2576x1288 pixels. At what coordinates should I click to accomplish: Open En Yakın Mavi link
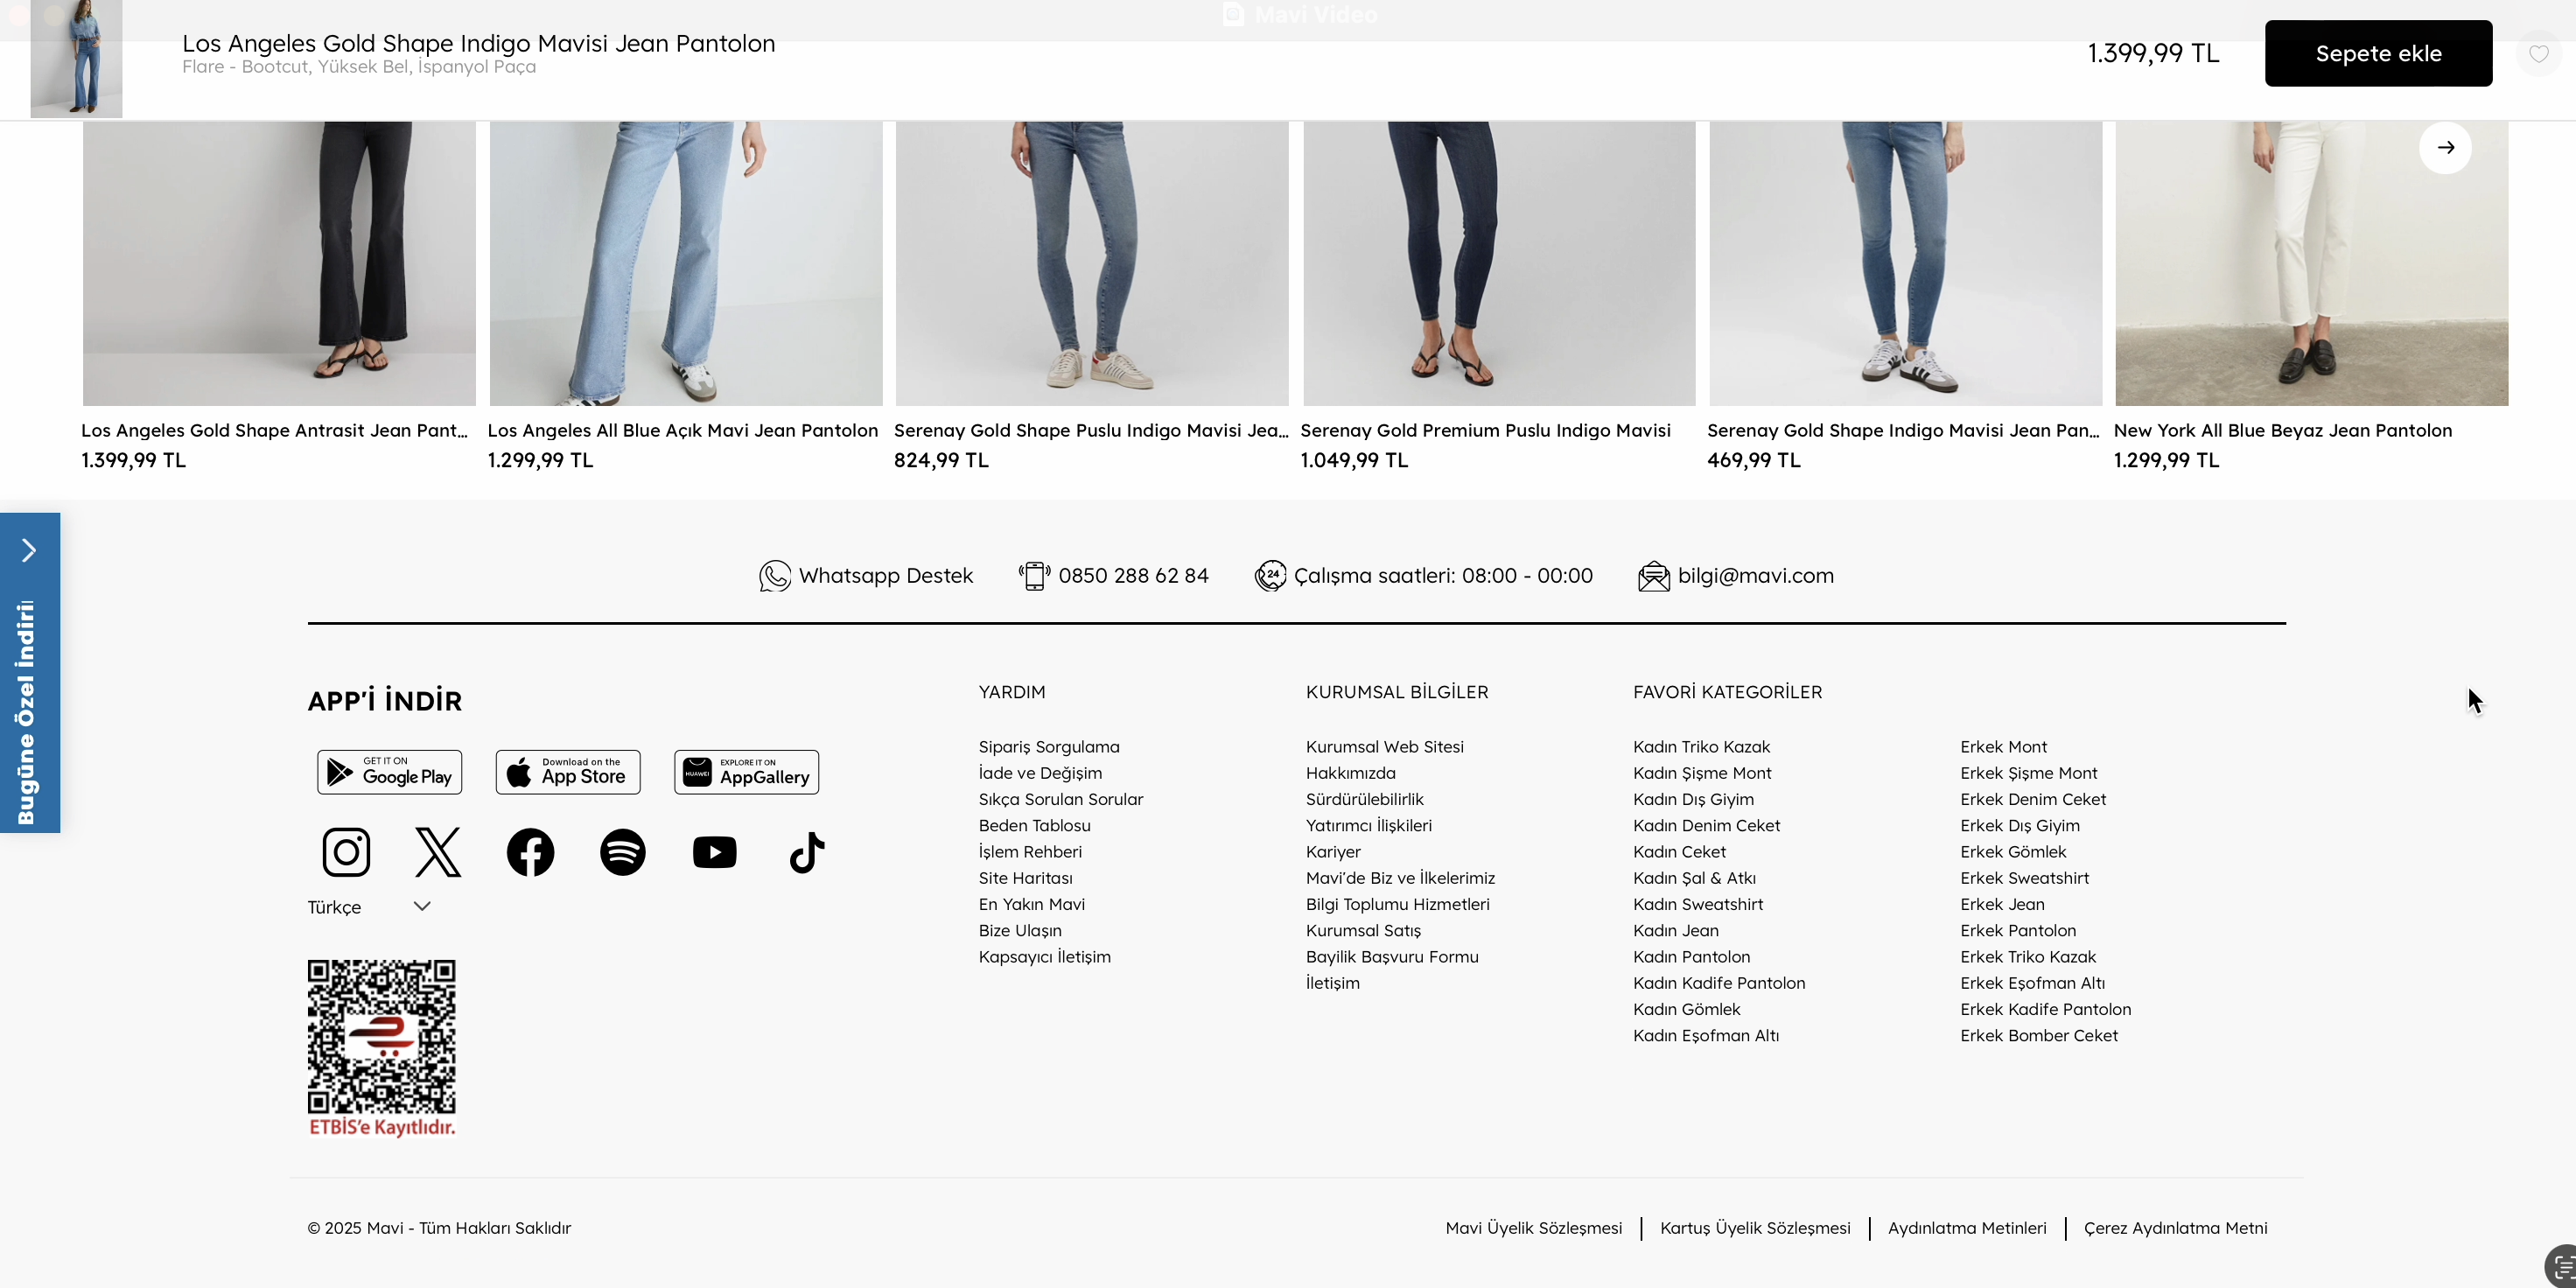[x=1031, y=904]
